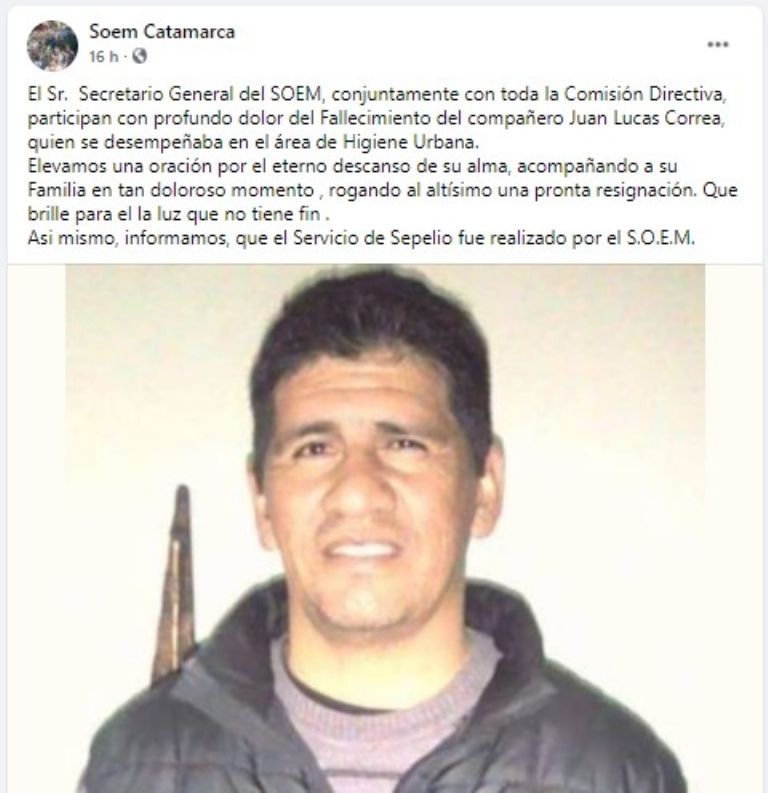The height and width of the screenshot is (793, 768).
Task: Click the words "Comisión Directiva"
Action: 645,94
